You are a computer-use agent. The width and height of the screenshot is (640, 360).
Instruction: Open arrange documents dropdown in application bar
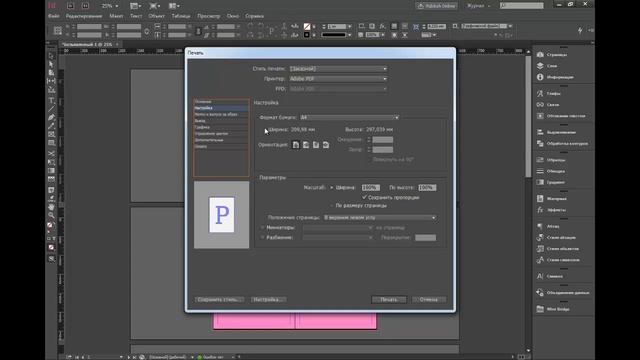point(174,6)
